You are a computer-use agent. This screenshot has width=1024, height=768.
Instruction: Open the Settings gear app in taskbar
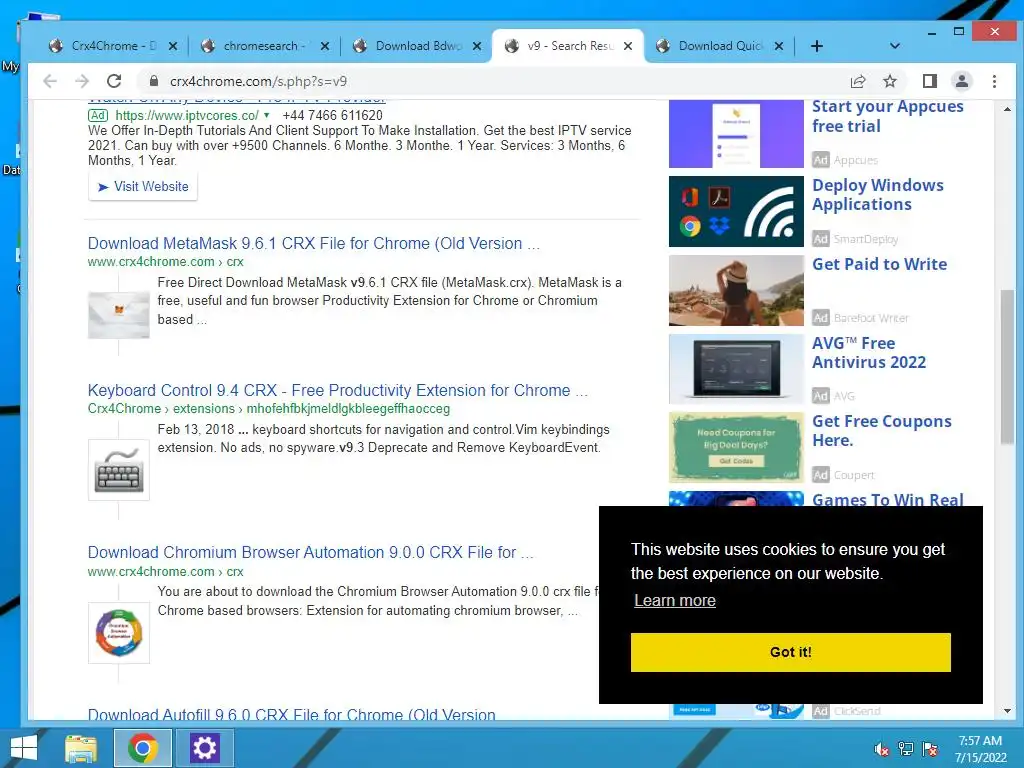[x=204, y=748]
